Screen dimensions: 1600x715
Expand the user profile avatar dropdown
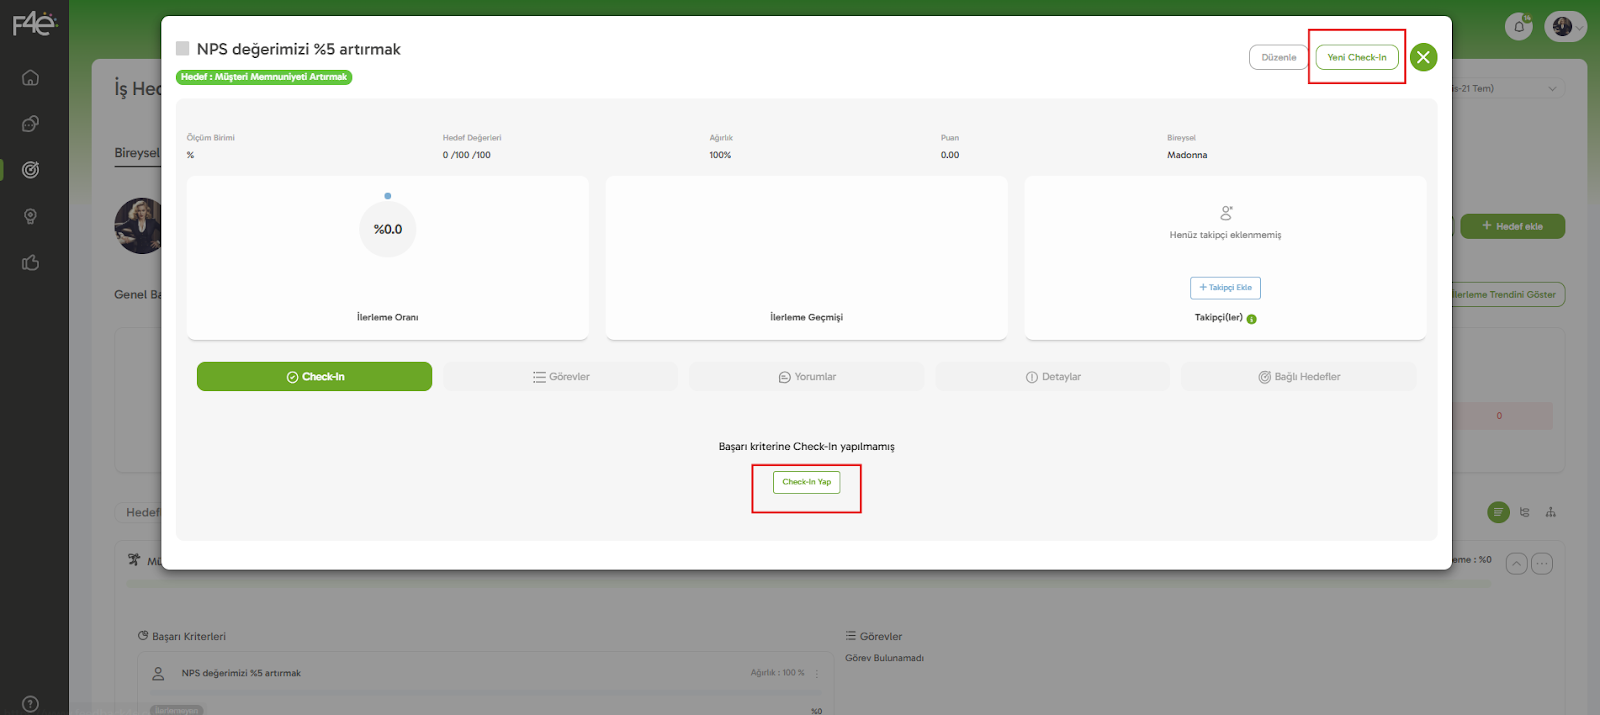click(x=1565, y=27)
